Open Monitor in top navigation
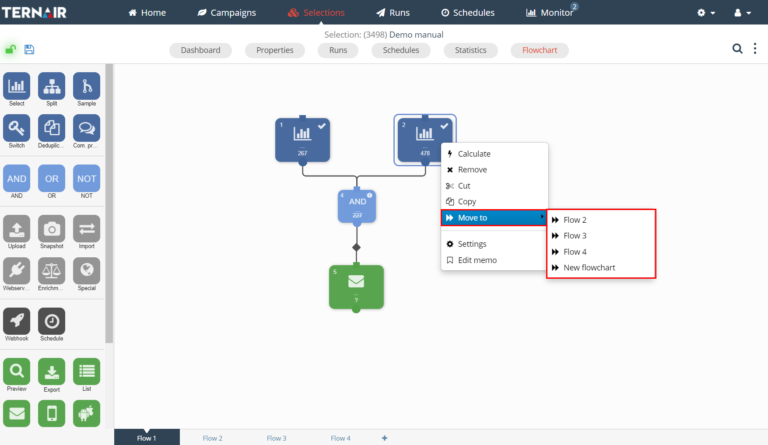 [x=550, y=13]
